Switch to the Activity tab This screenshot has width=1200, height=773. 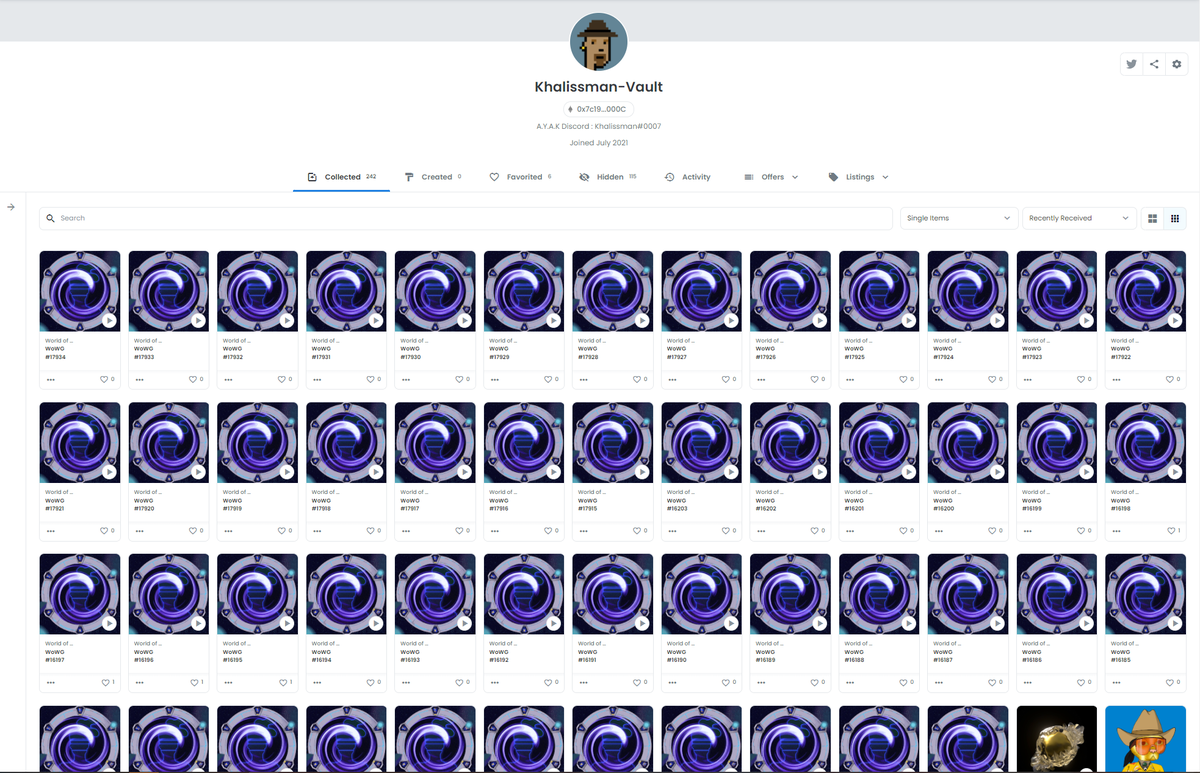click(688, 177)
